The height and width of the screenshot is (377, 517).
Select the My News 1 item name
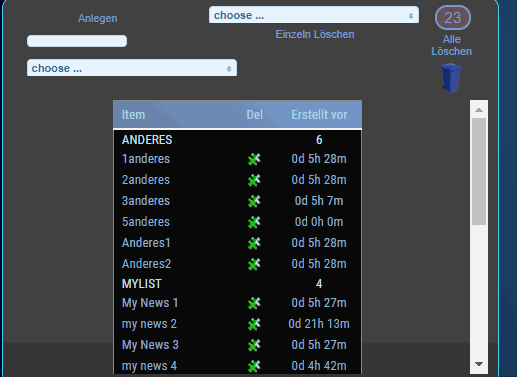tap(150, 303)
